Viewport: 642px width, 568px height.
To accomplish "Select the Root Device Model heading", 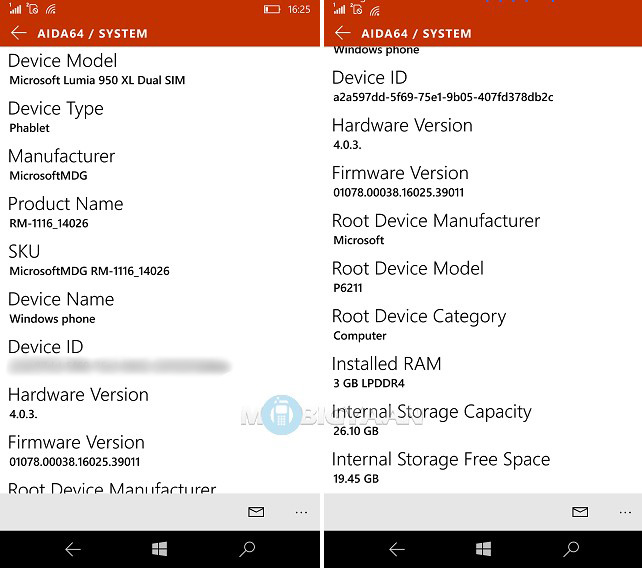I will [x=408, y=268].
